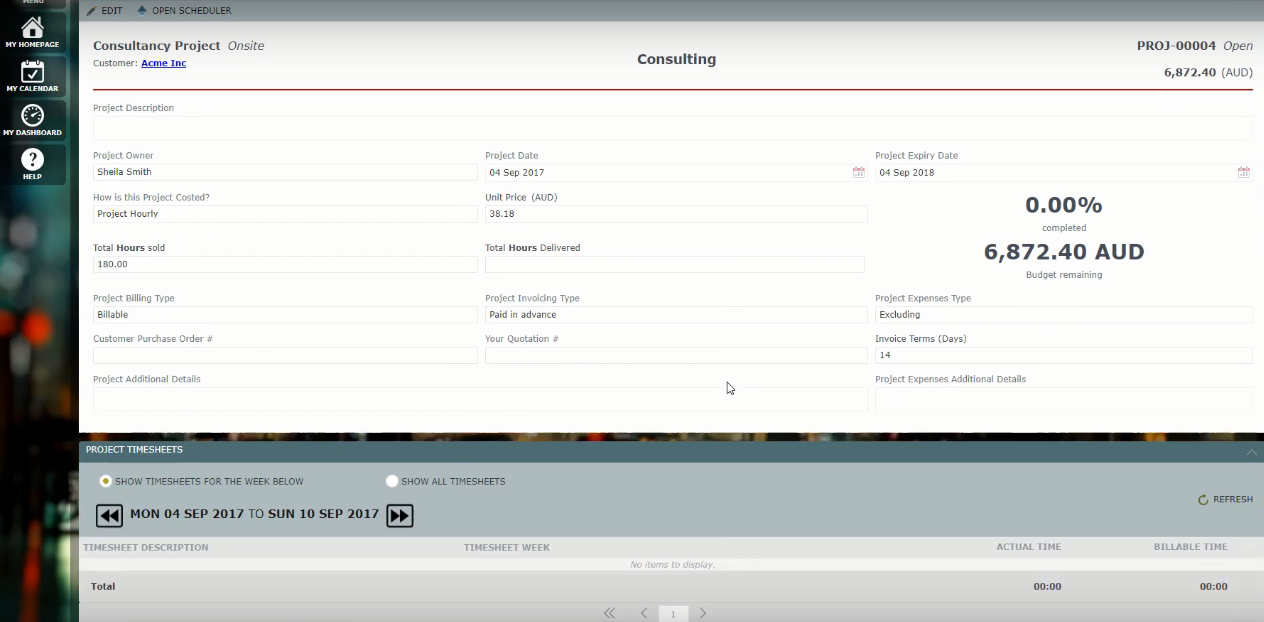
Task: Click the Invoice Terms (Days) field 14
Action: [x=1063, y=355]
